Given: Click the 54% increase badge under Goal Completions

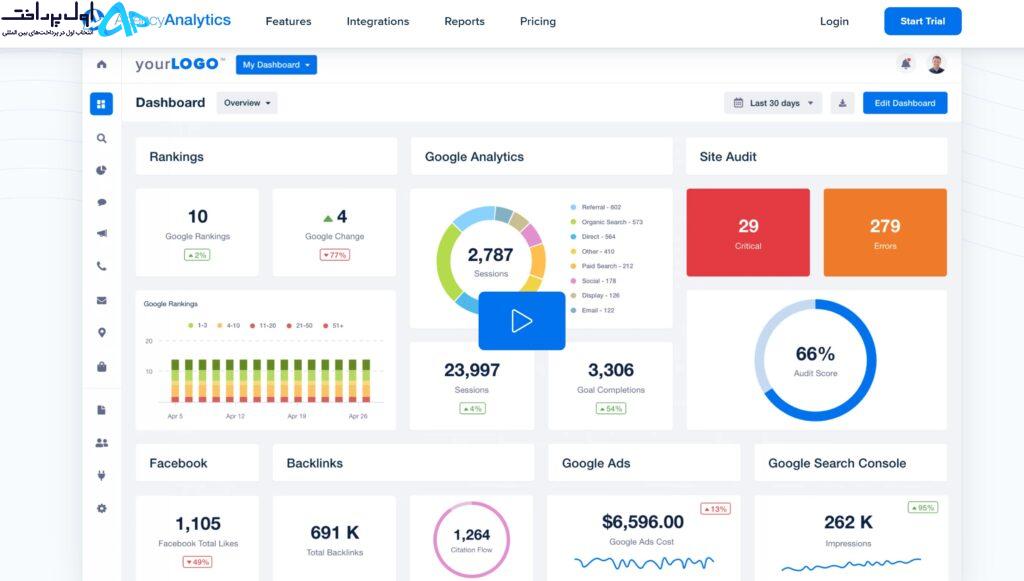Looking at the screenshot, I should tap(611, 409).
